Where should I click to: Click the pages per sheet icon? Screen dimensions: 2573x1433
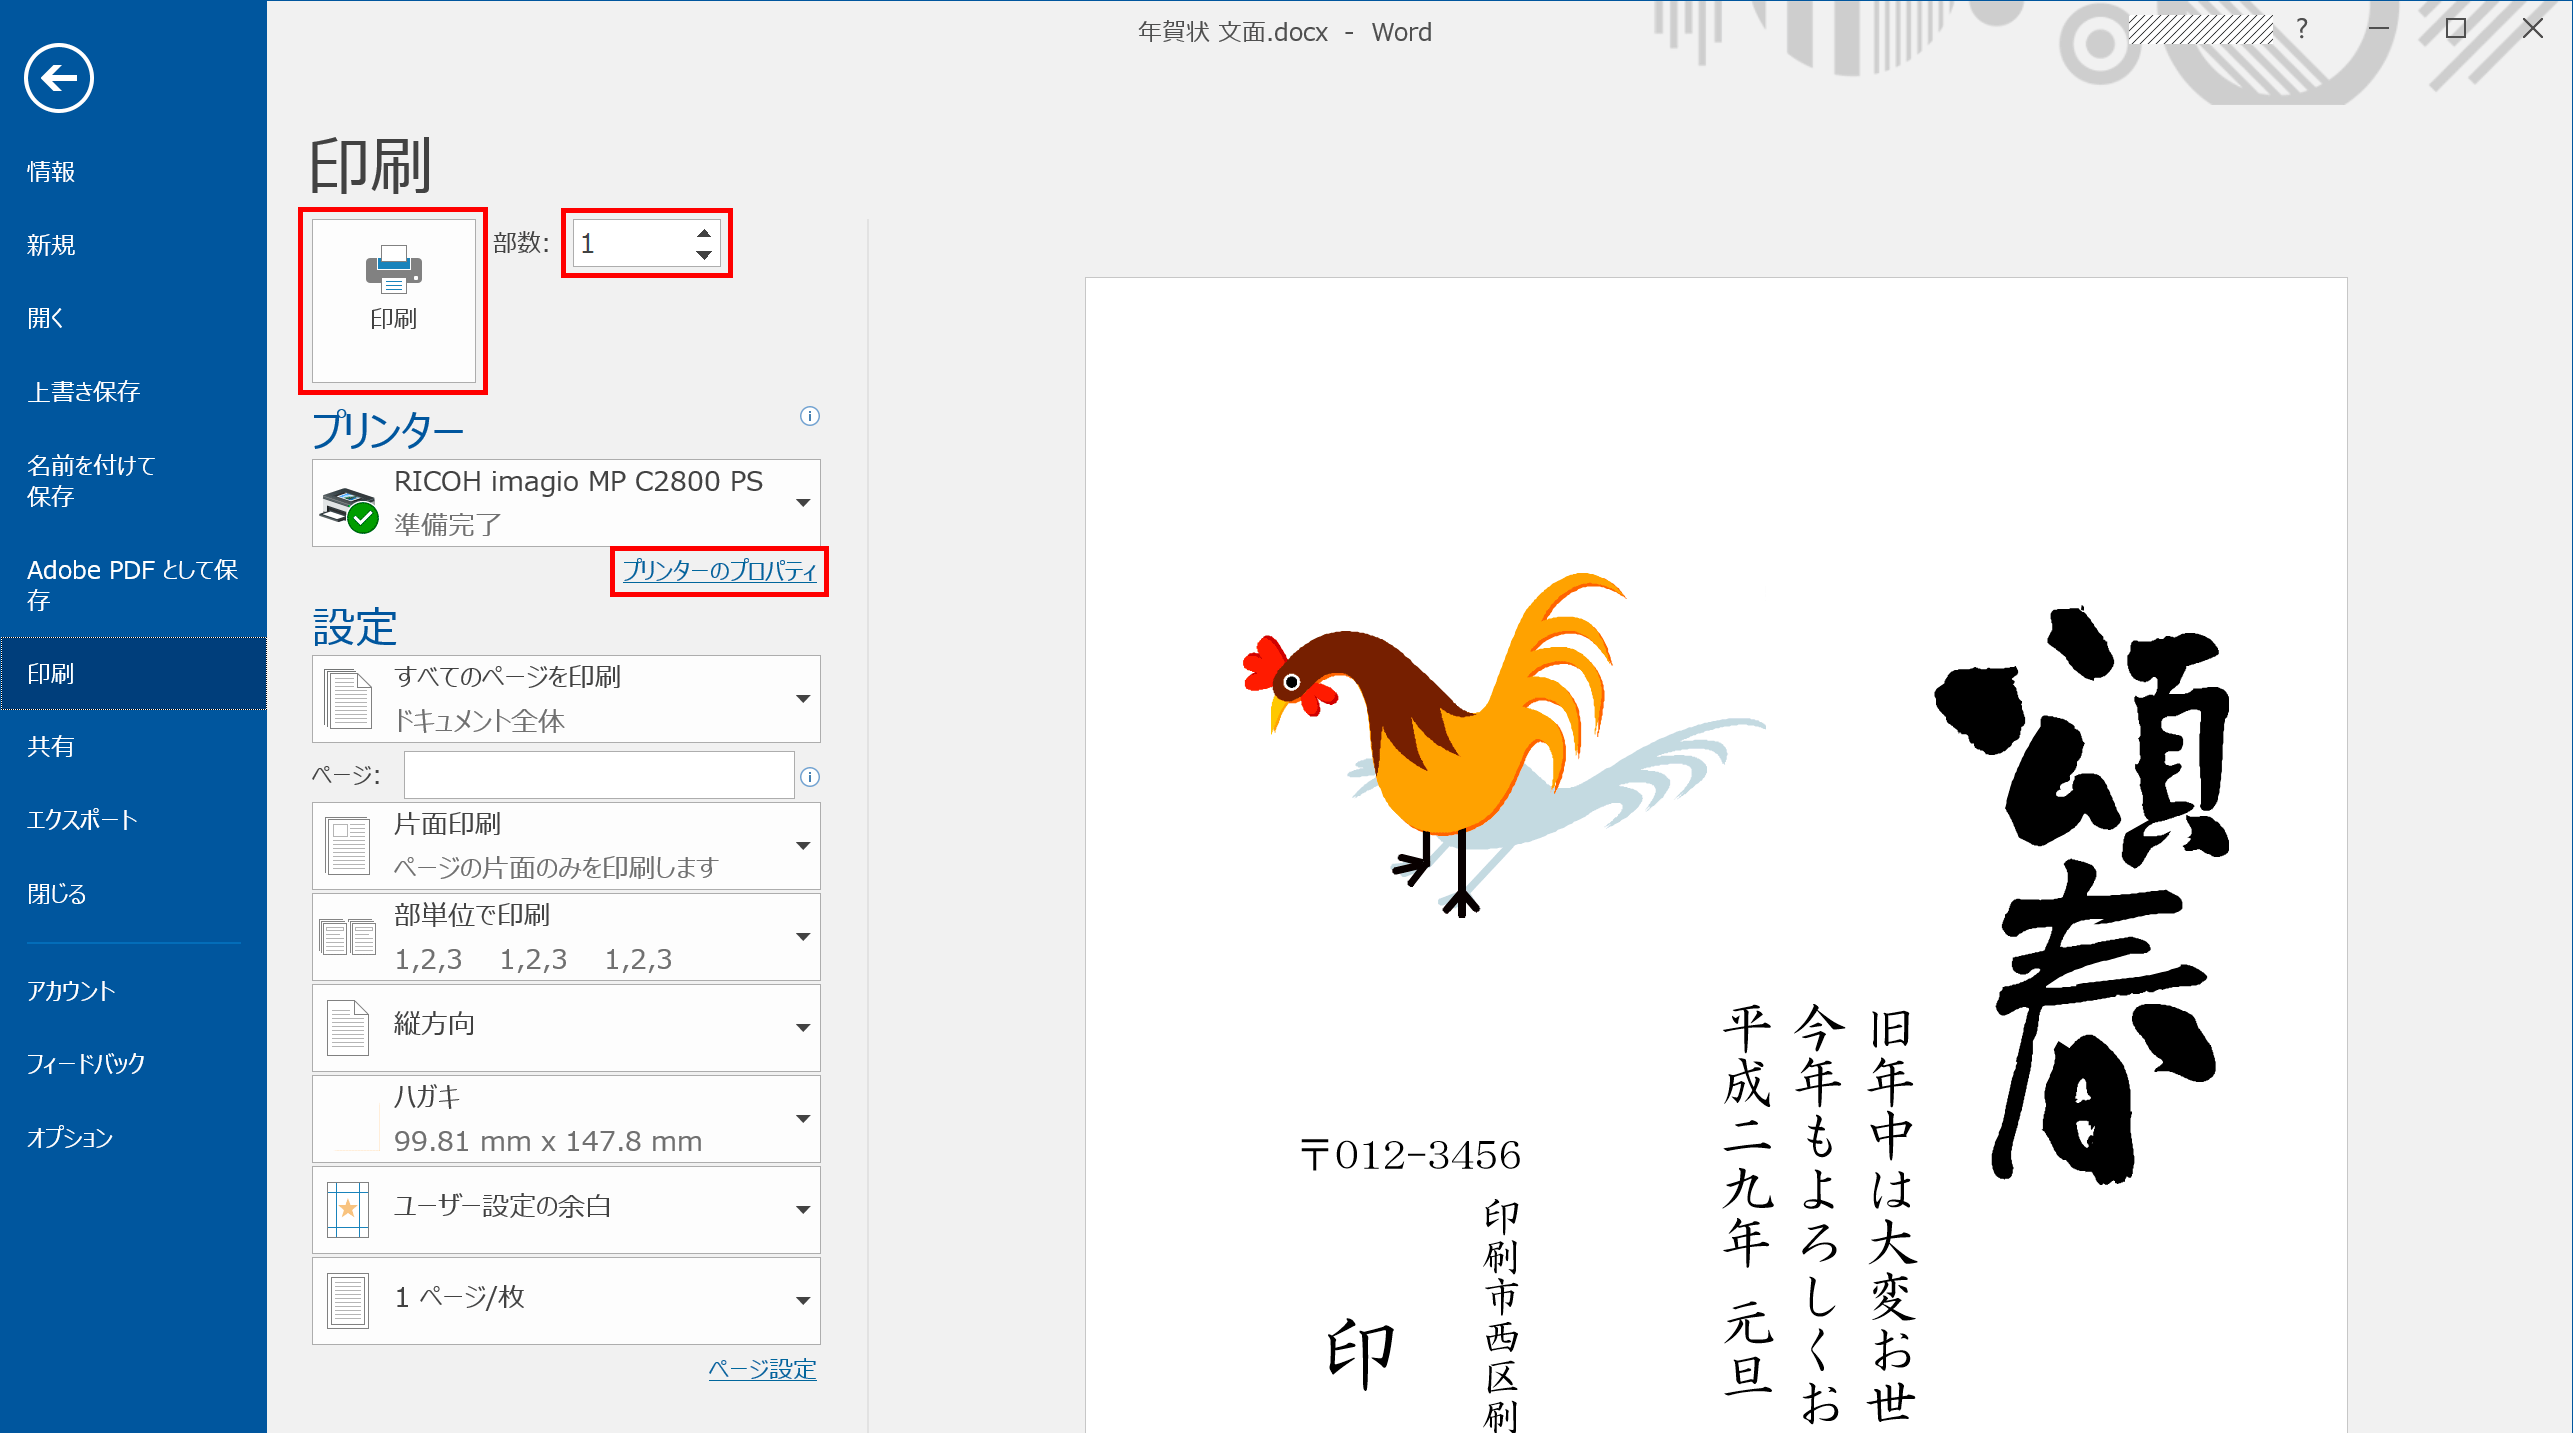point(348,1301)
